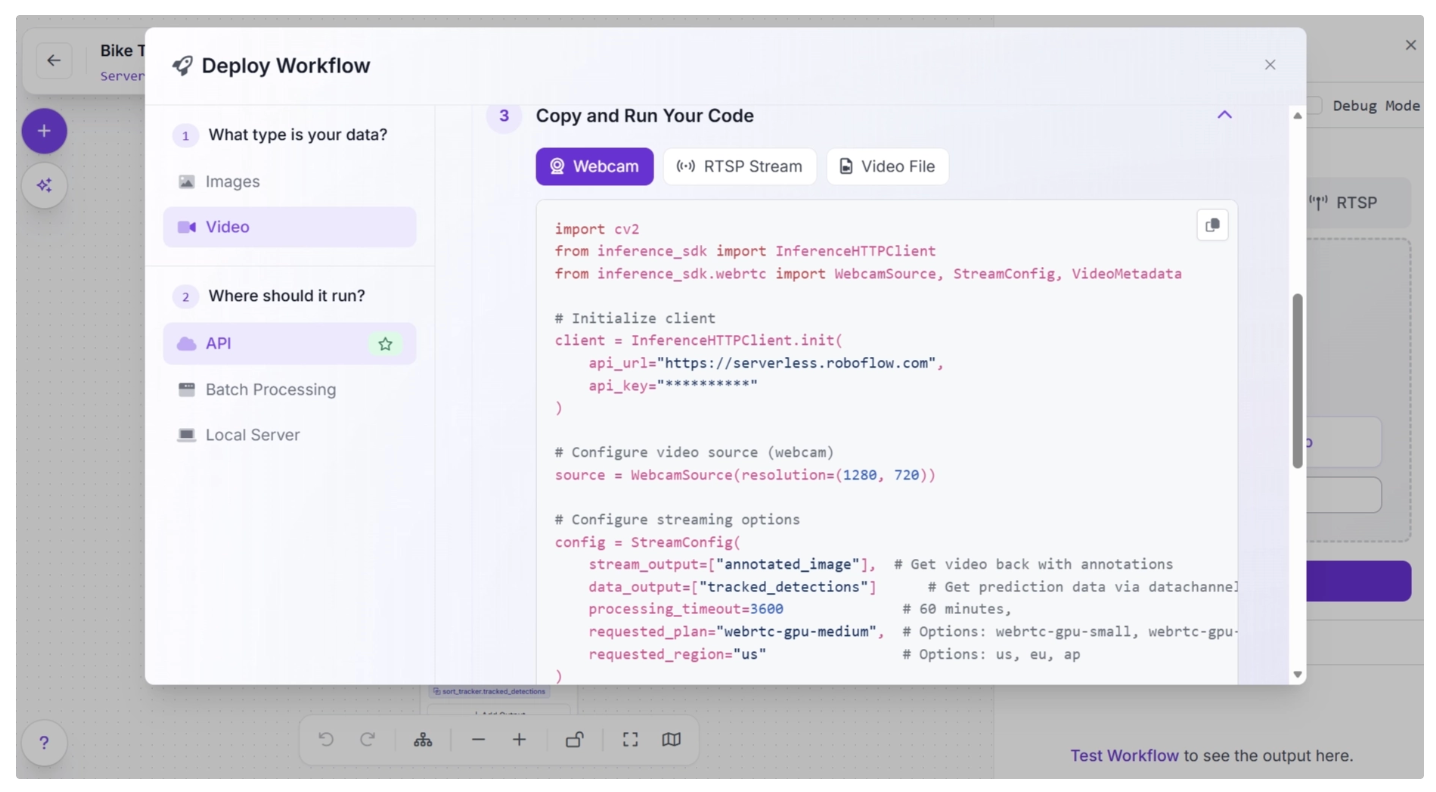Select Local Server option
Viewport: 1436px width, 792px height.
(290, 435)
